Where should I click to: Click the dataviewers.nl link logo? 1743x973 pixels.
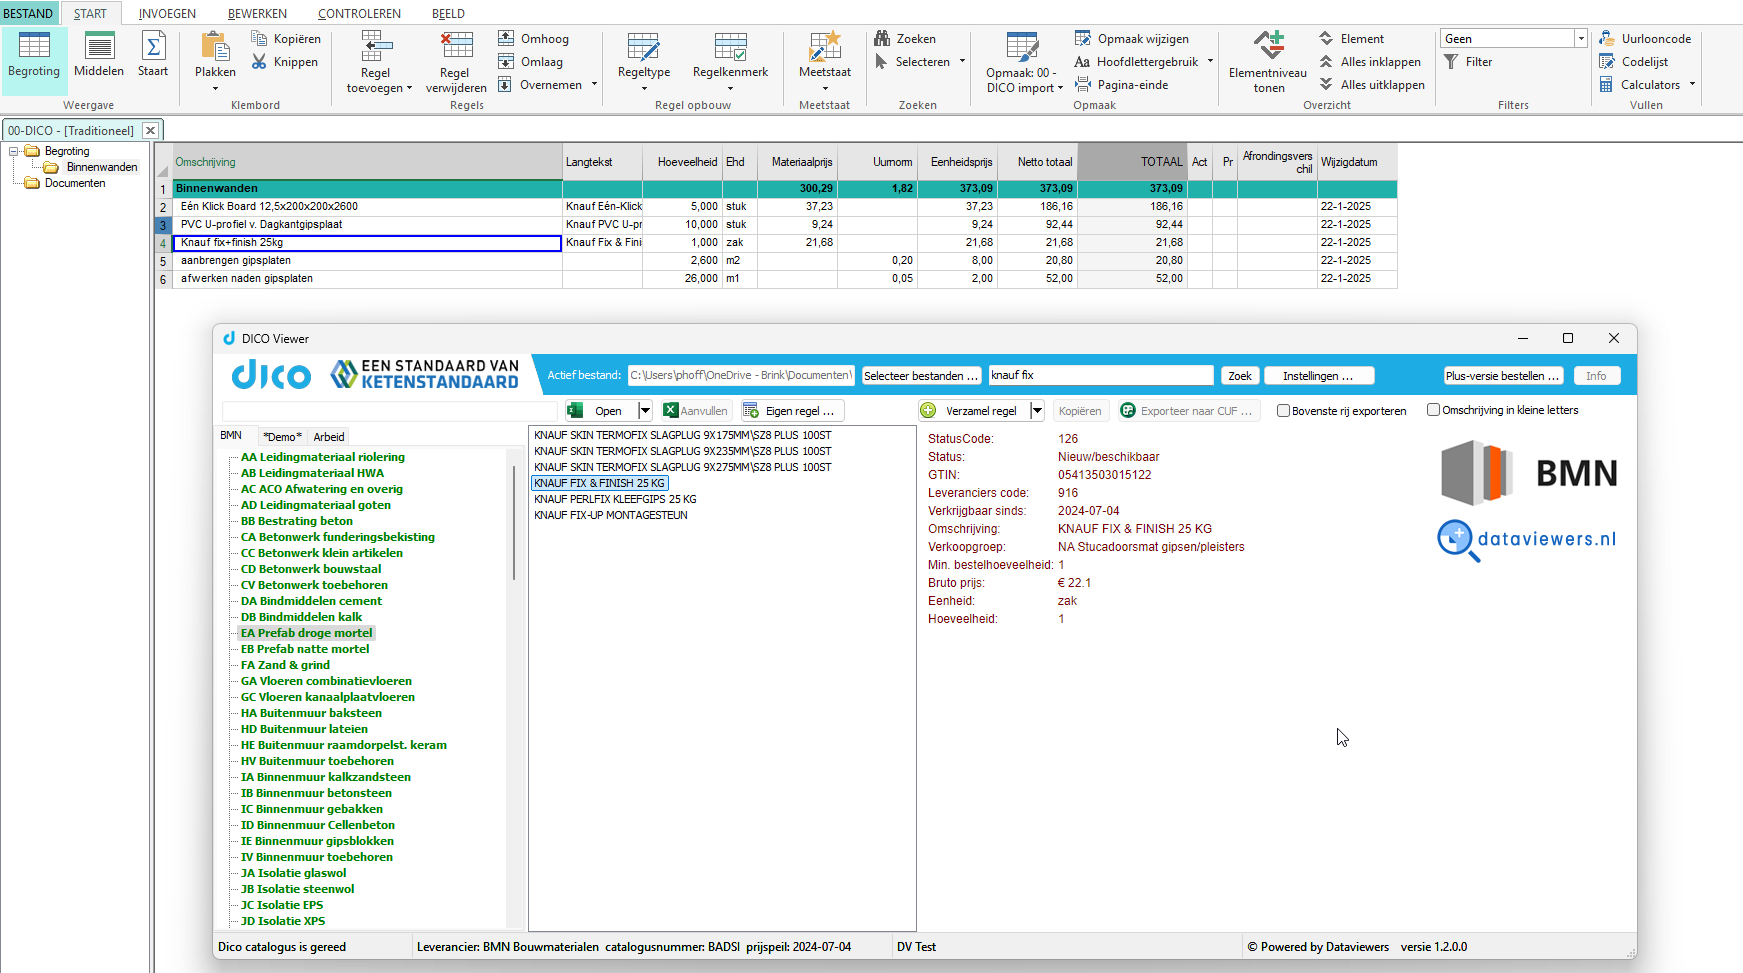click(1526, 540)
